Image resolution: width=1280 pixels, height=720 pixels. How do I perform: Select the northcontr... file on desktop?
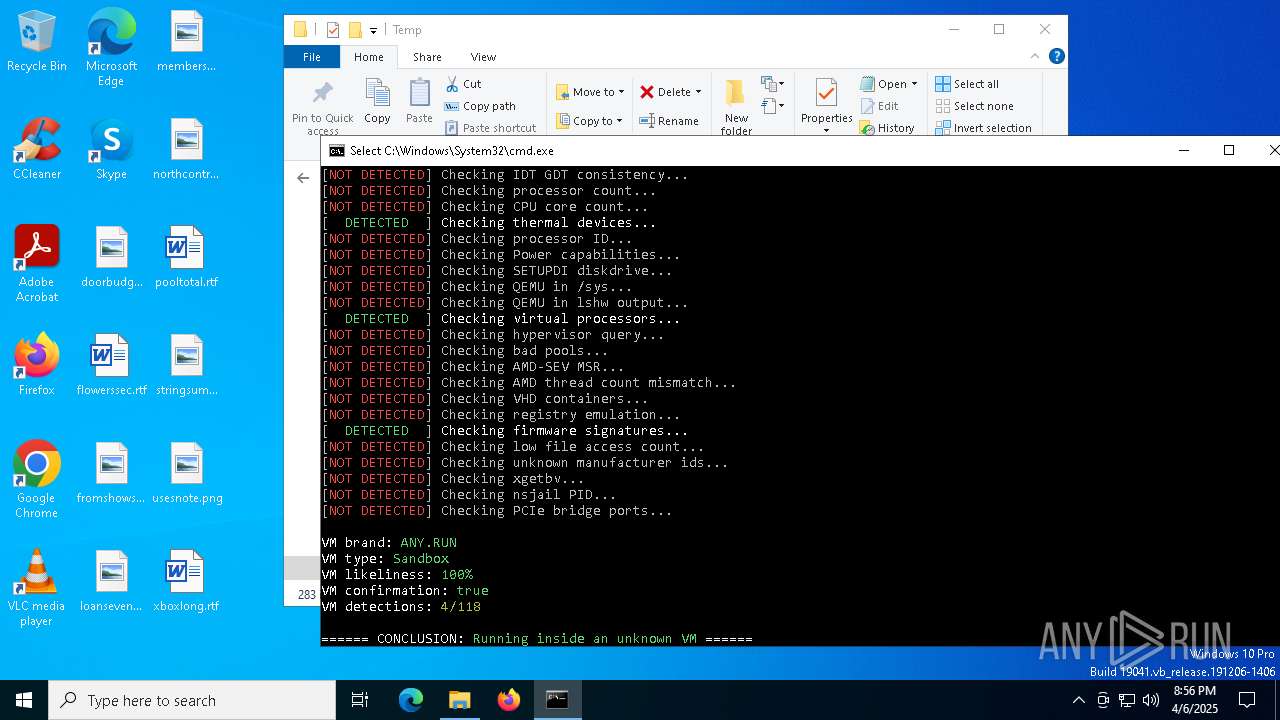tap(186, 149)
